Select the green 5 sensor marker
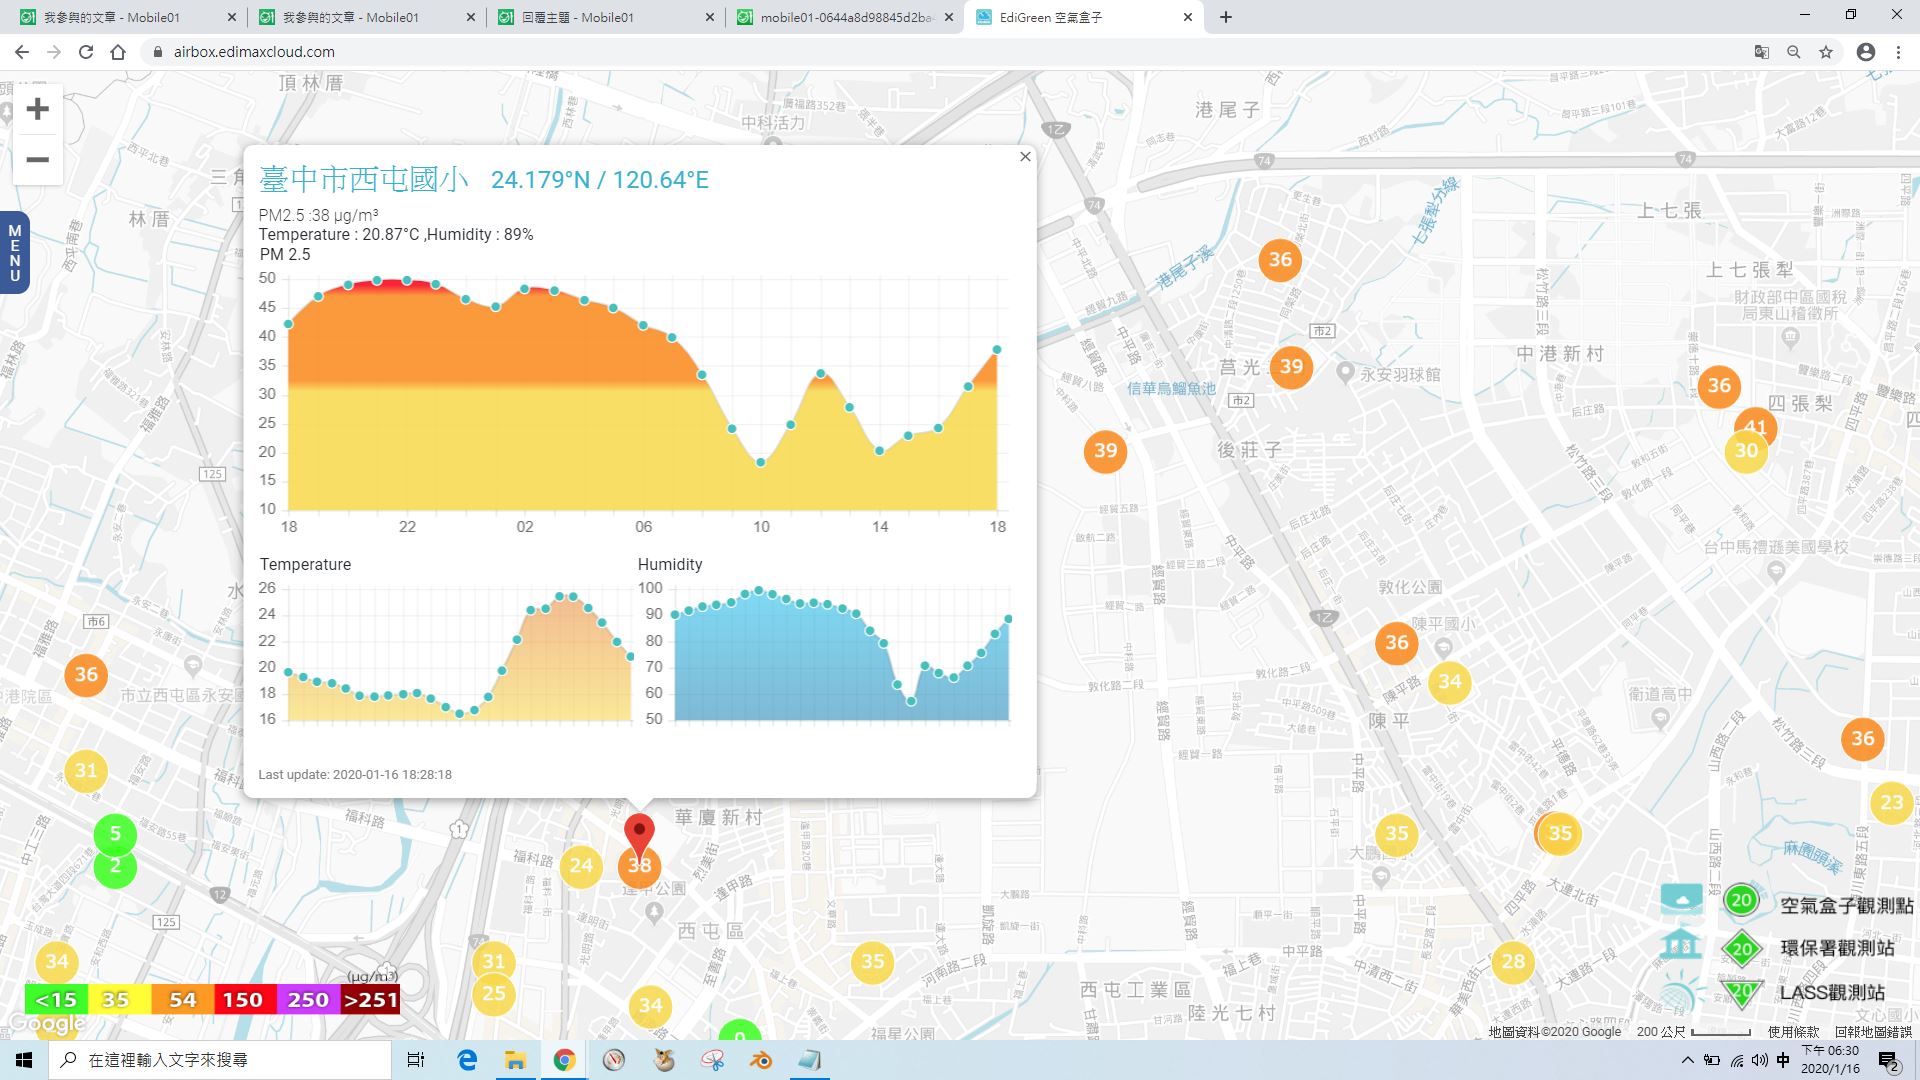 tap(115, 834)
